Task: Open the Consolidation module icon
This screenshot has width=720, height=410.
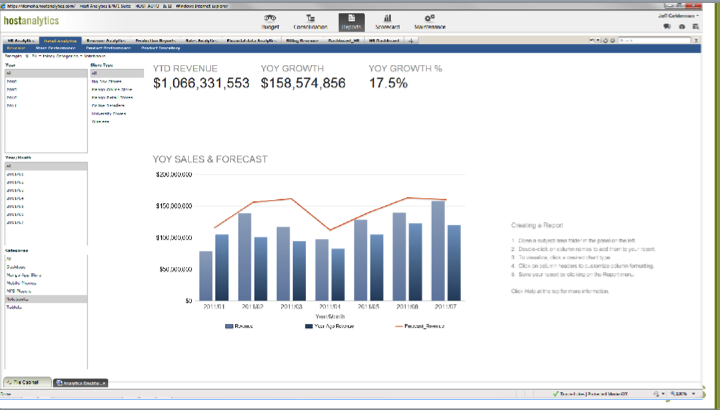Action: [310, 22]
